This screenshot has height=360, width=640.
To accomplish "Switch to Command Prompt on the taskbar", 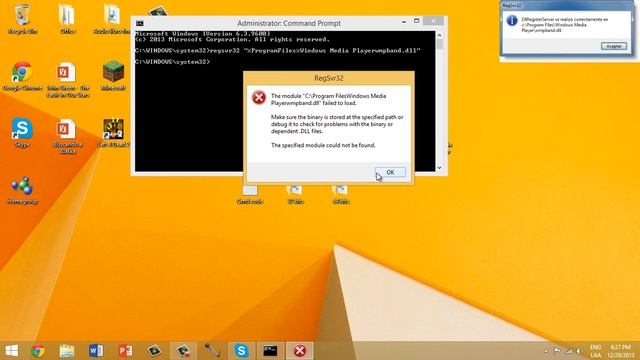I will coord(270,351).
